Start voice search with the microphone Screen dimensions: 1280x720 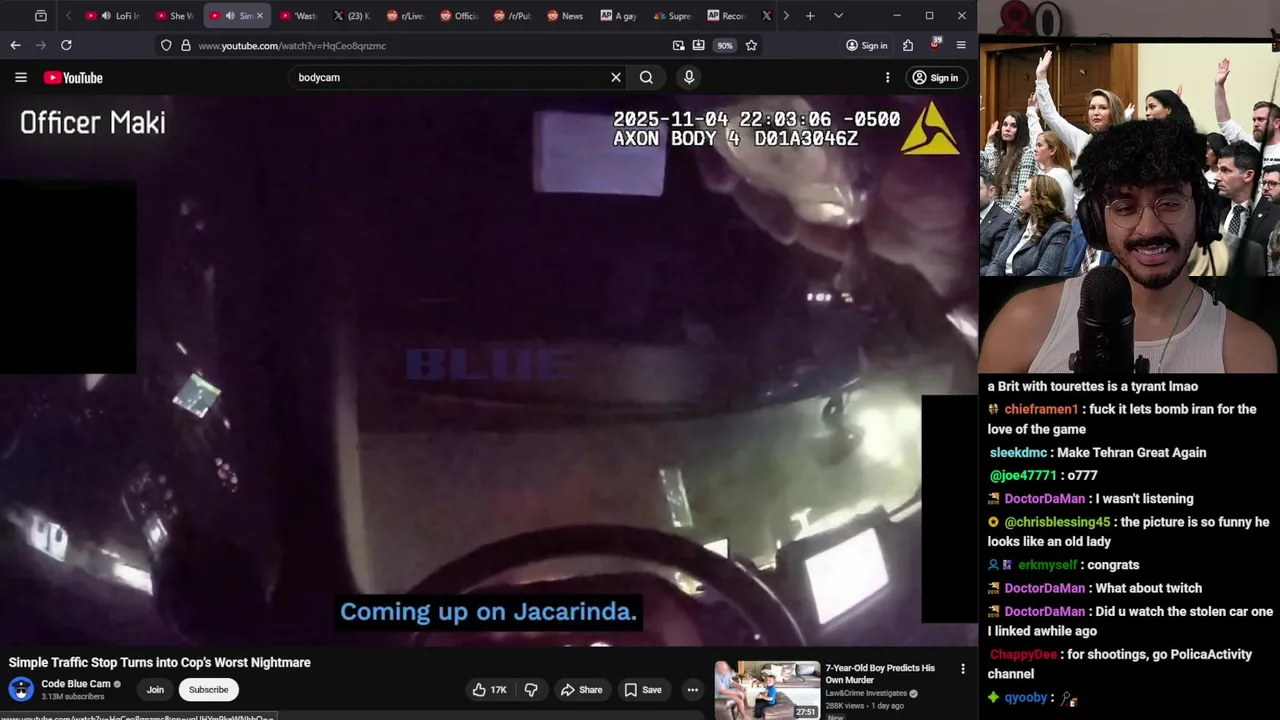[688, 77]
